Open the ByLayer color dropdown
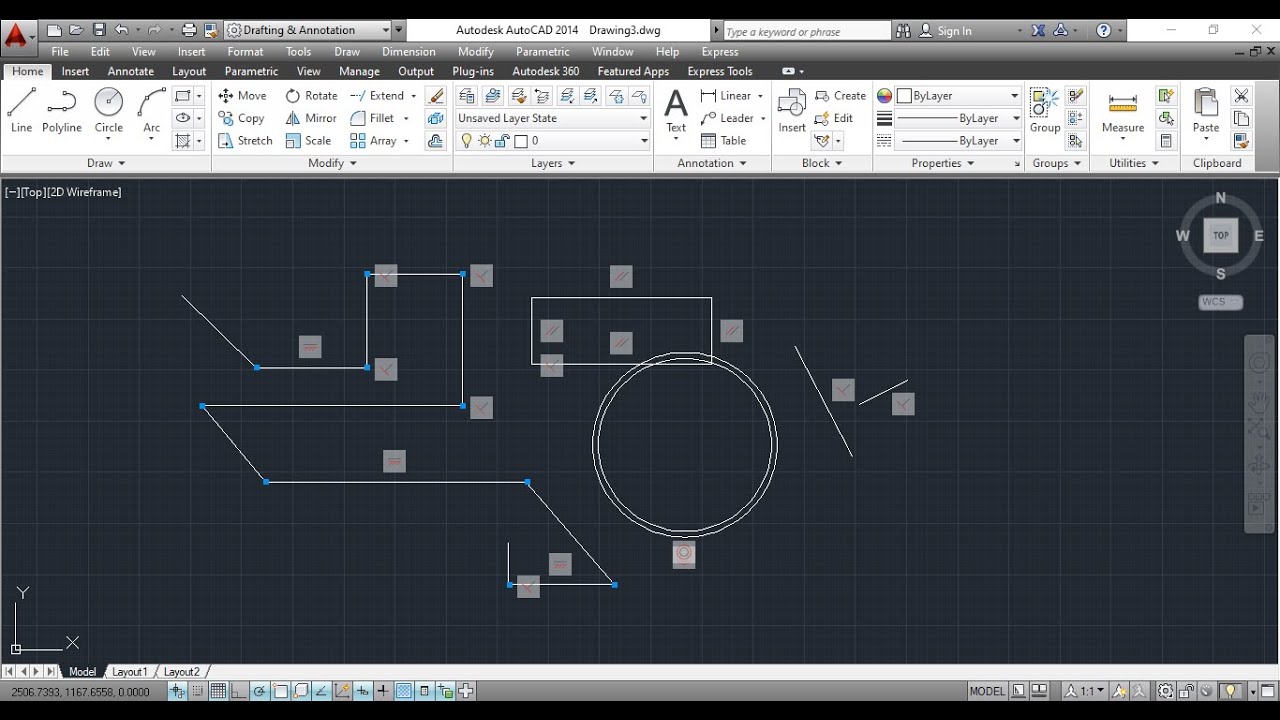 click(958, 96)
